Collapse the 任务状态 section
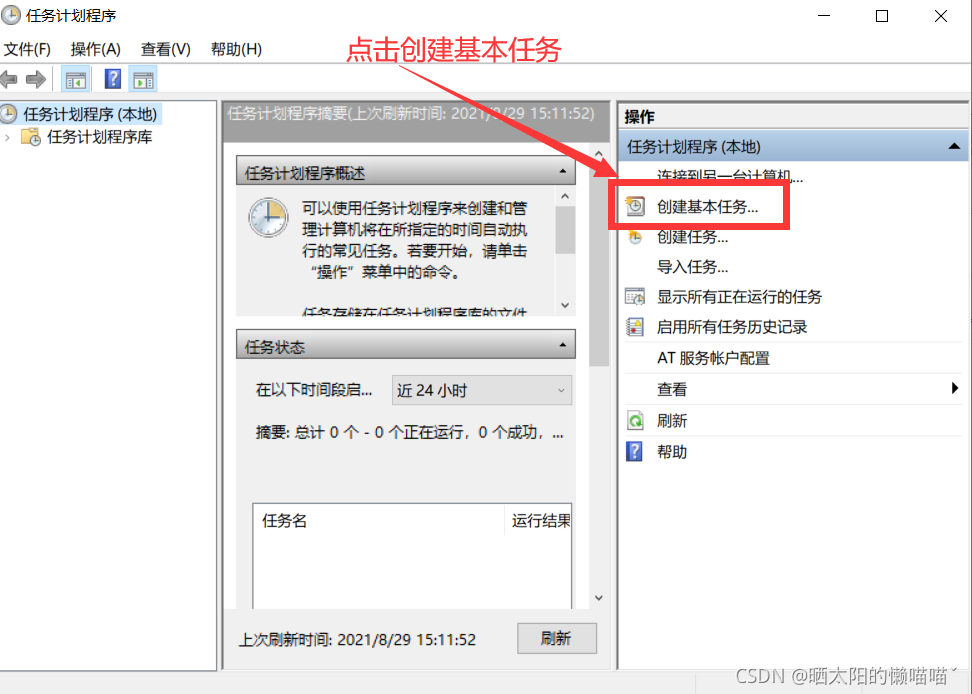The width and height of the screenshot is (972, 694). click(562, 345)
